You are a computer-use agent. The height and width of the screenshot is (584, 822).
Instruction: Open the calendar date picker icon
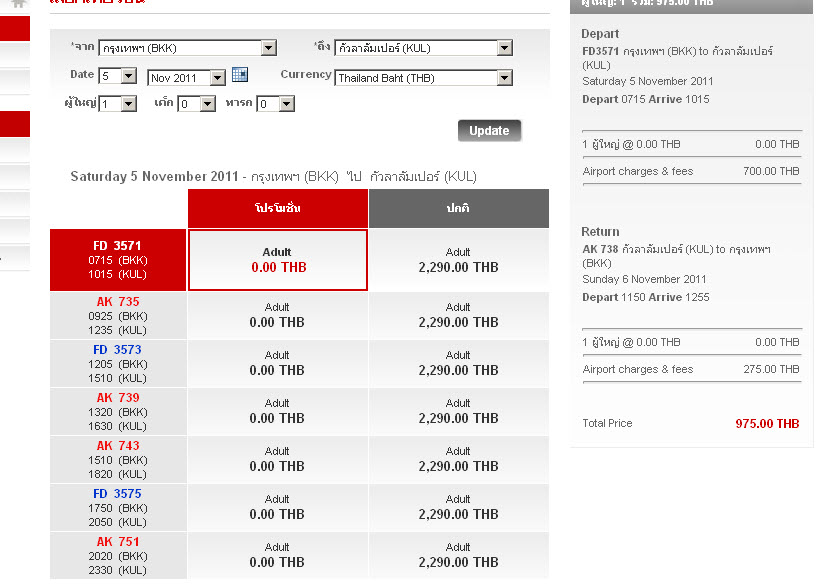240,74
